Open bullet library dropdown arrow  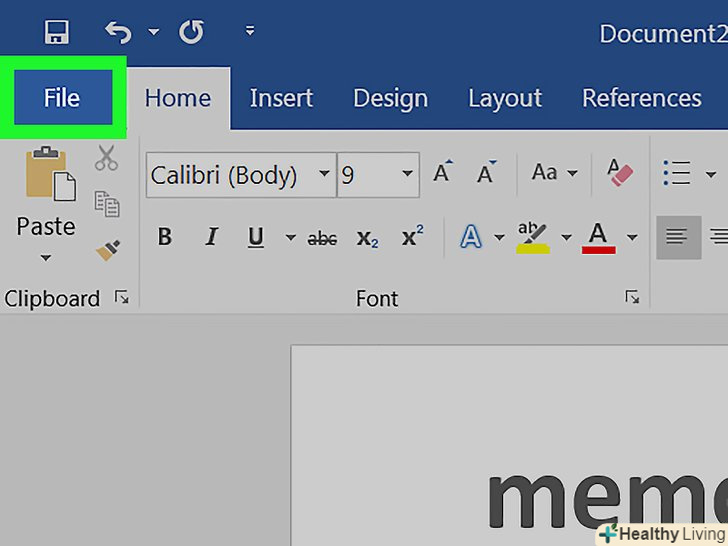point(710,175)
